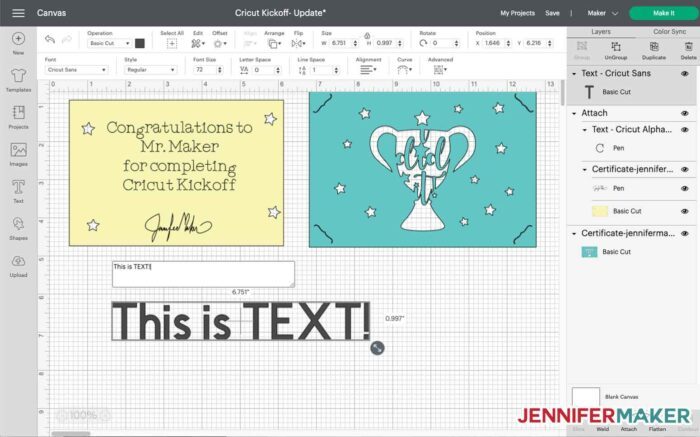700x437 pixels.
Task: Click the Delete icon
Action: (x=688, y=46)
